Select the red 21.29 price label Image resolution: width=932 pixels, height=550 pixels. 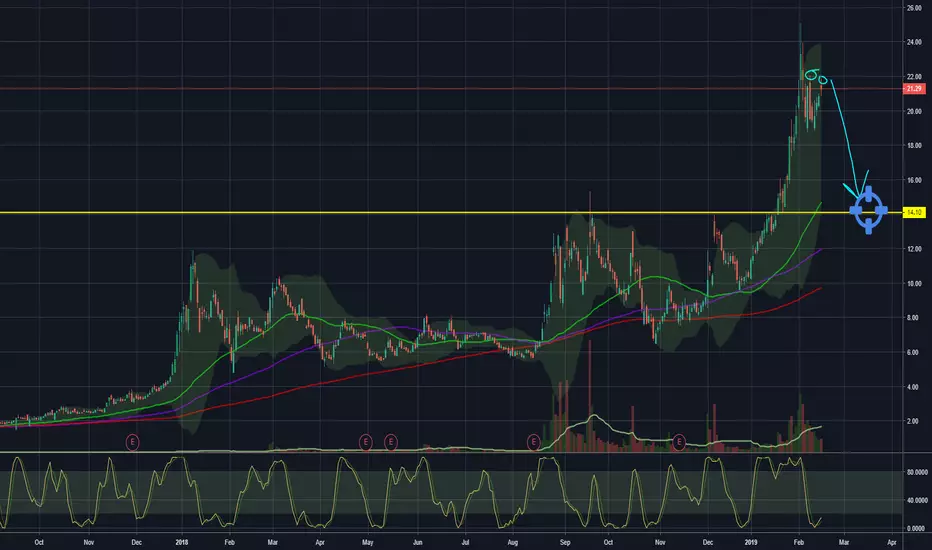[x=914, y=89]
